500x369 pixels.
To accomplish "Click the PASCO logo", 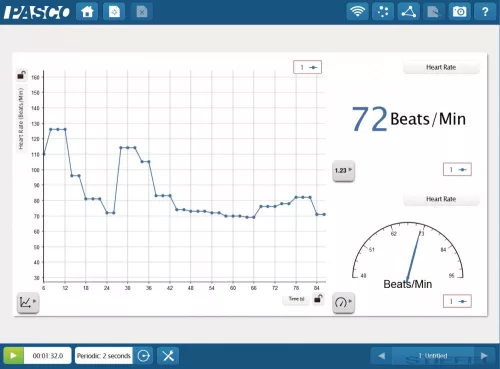I will pos(37,12).
